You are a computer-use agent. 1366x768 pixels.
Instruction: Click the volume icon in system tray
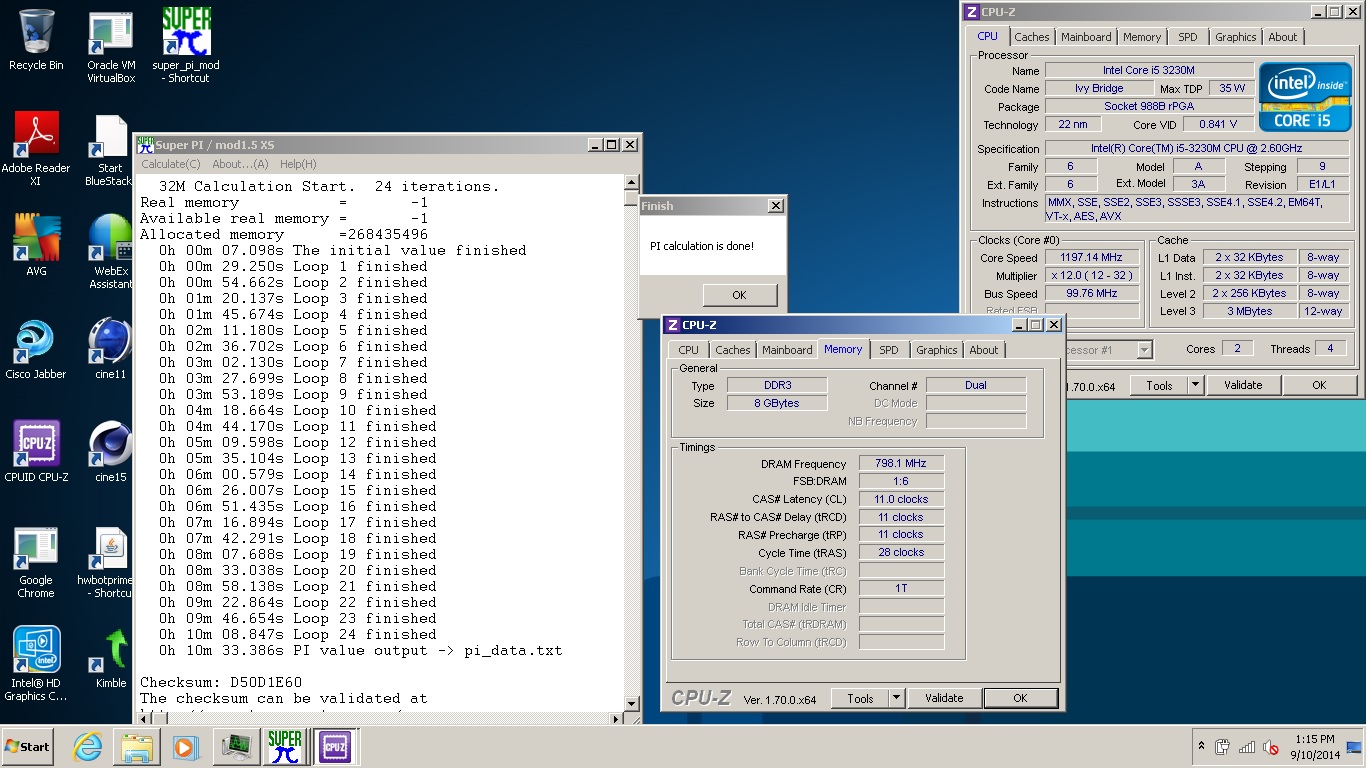click(1271, 747)
